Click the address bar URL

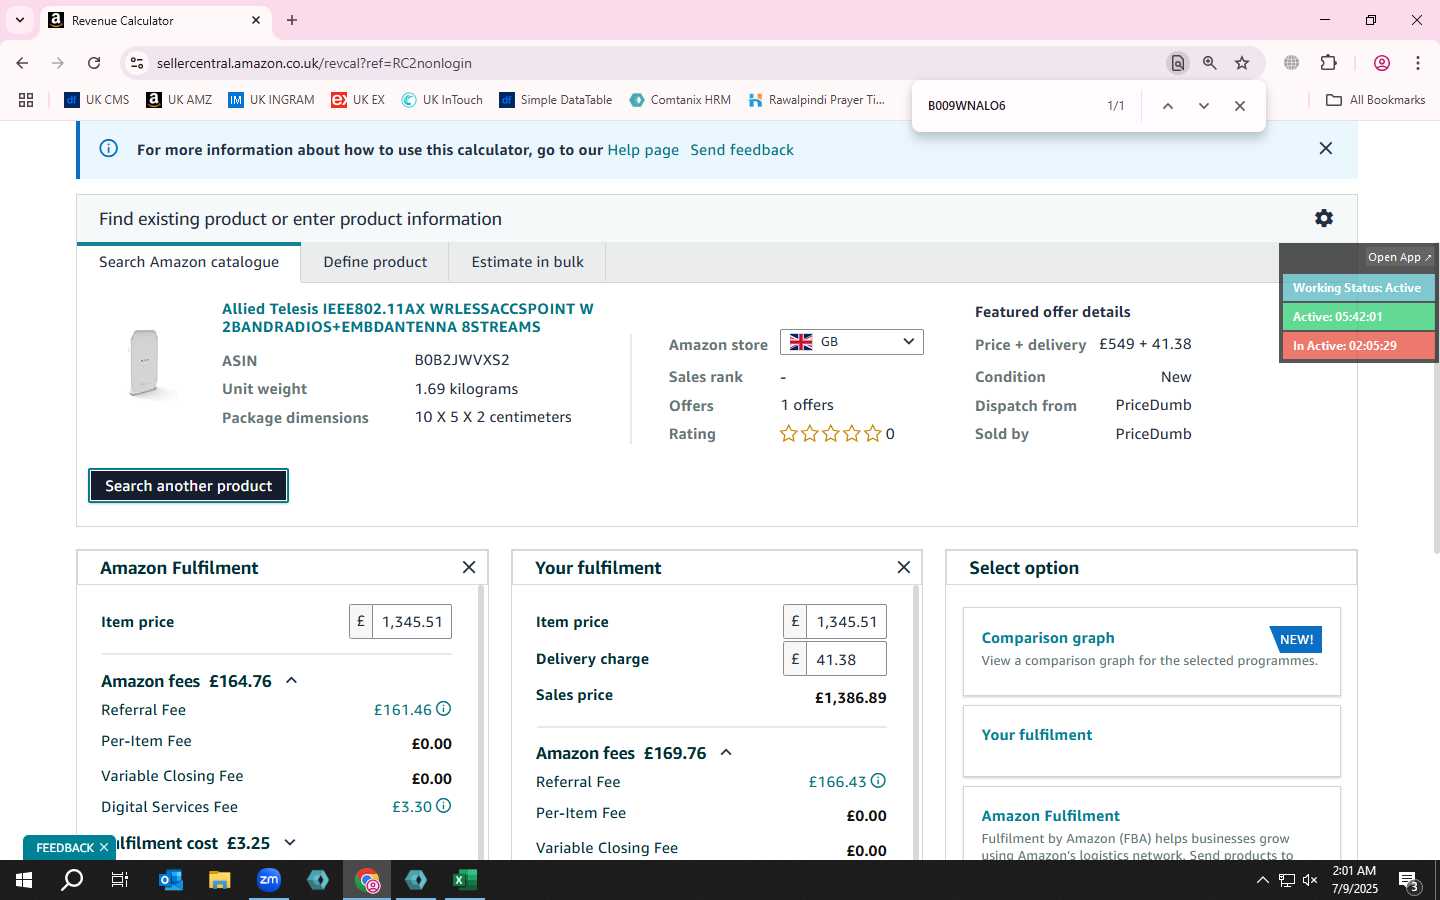314,63
